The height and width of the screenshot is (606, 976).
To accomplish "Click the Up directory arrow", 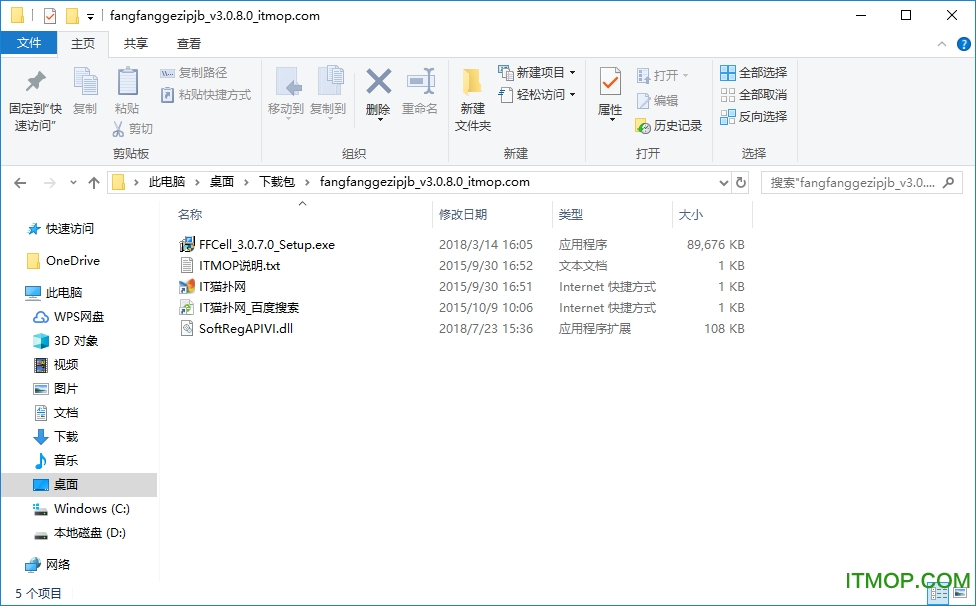I will 94,183.
